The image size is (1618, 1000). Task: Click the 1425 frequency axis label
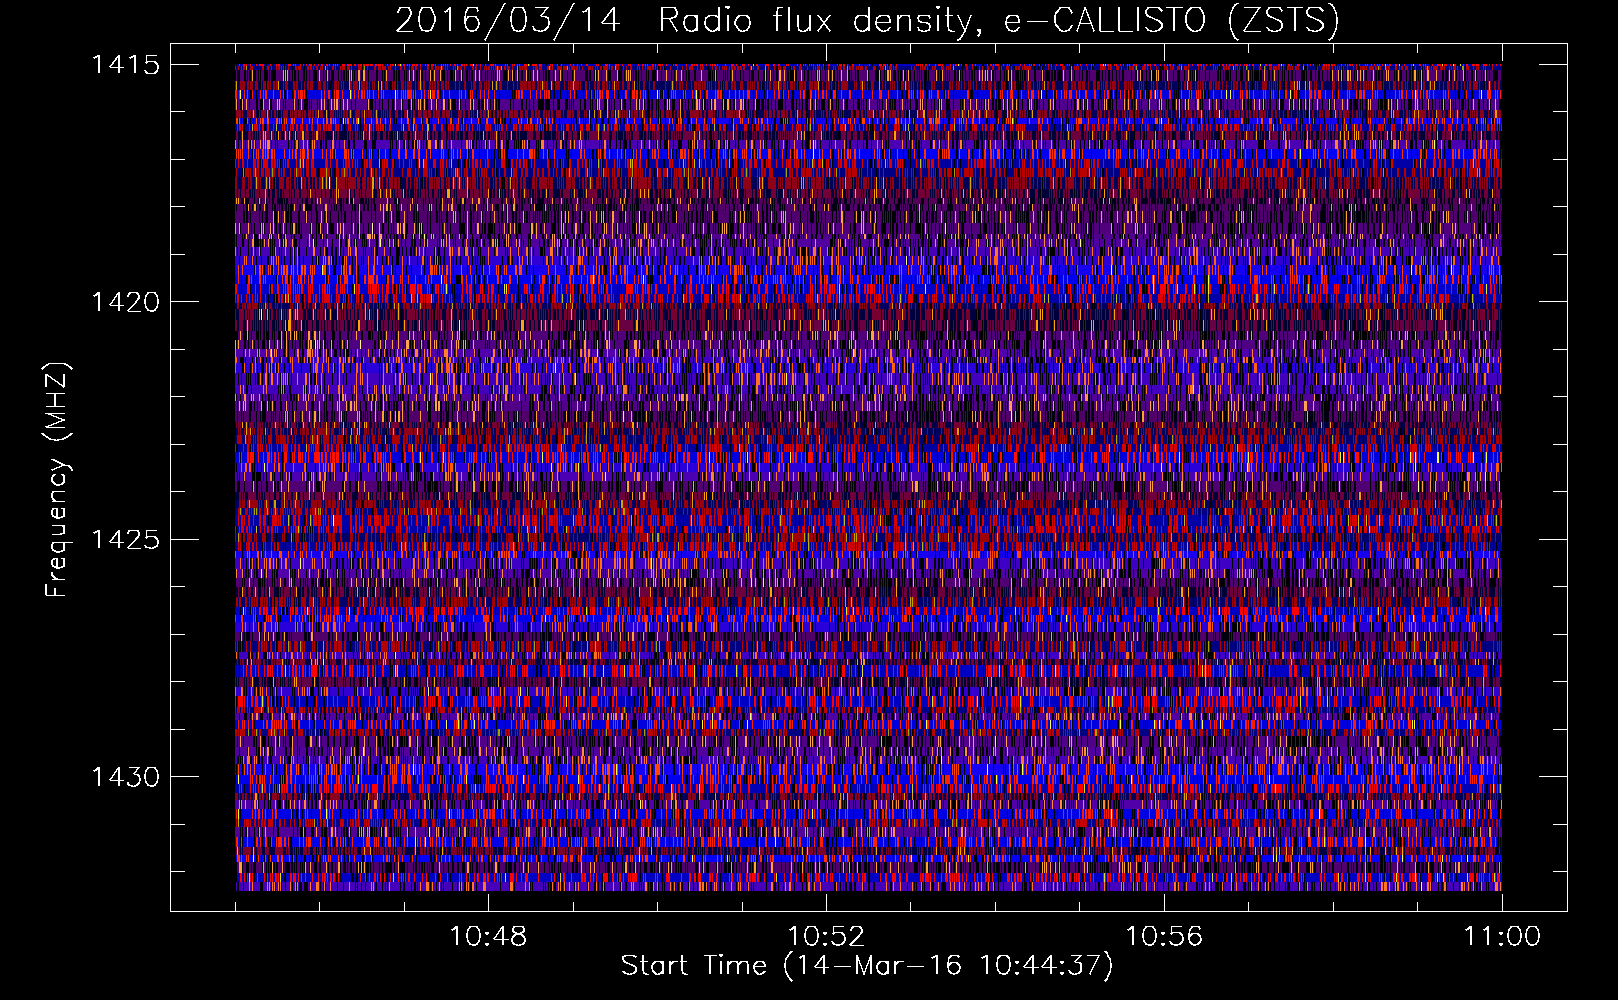pyautogui.click(x=125, y=540)
